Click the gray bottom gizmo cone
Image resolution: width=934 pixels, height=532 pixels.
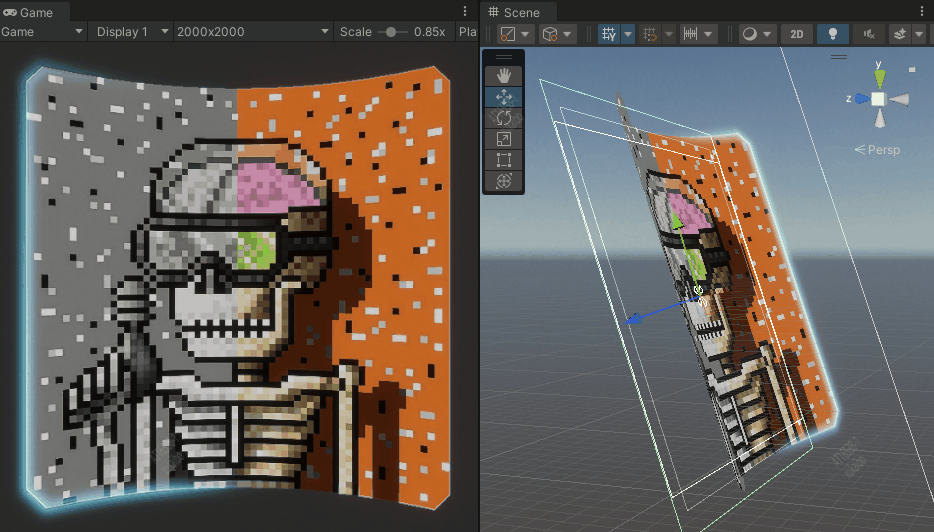point(879,119)
